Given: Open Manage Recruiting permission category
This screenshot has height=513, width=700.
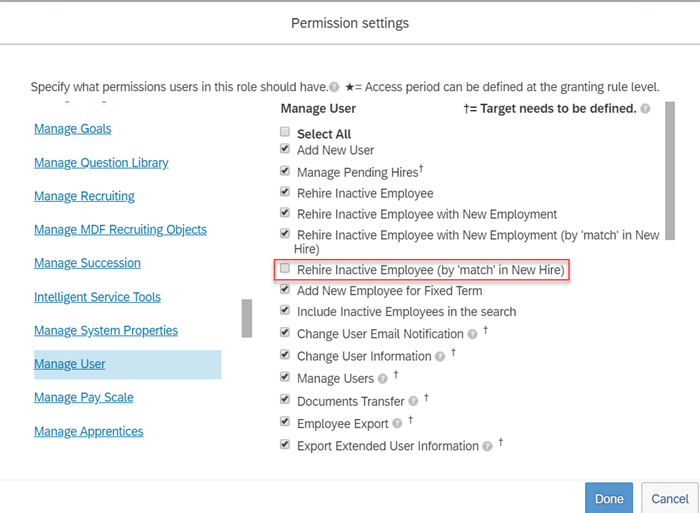Looking at the screenshot, I should (x=84, y=196).
